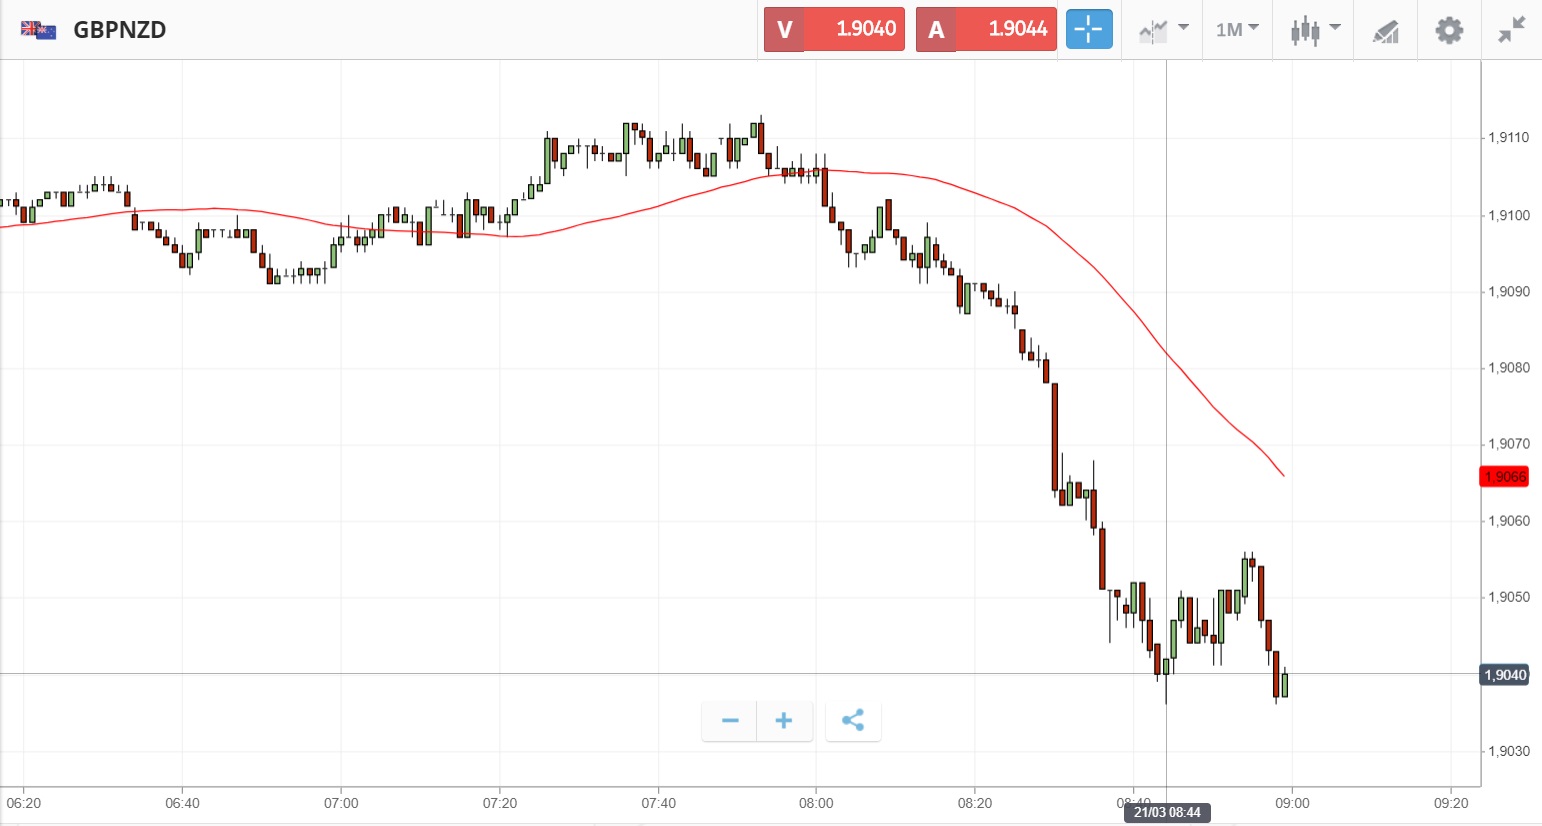
Task: Click the GBPNZD symbol name
Action: point(120,30)
